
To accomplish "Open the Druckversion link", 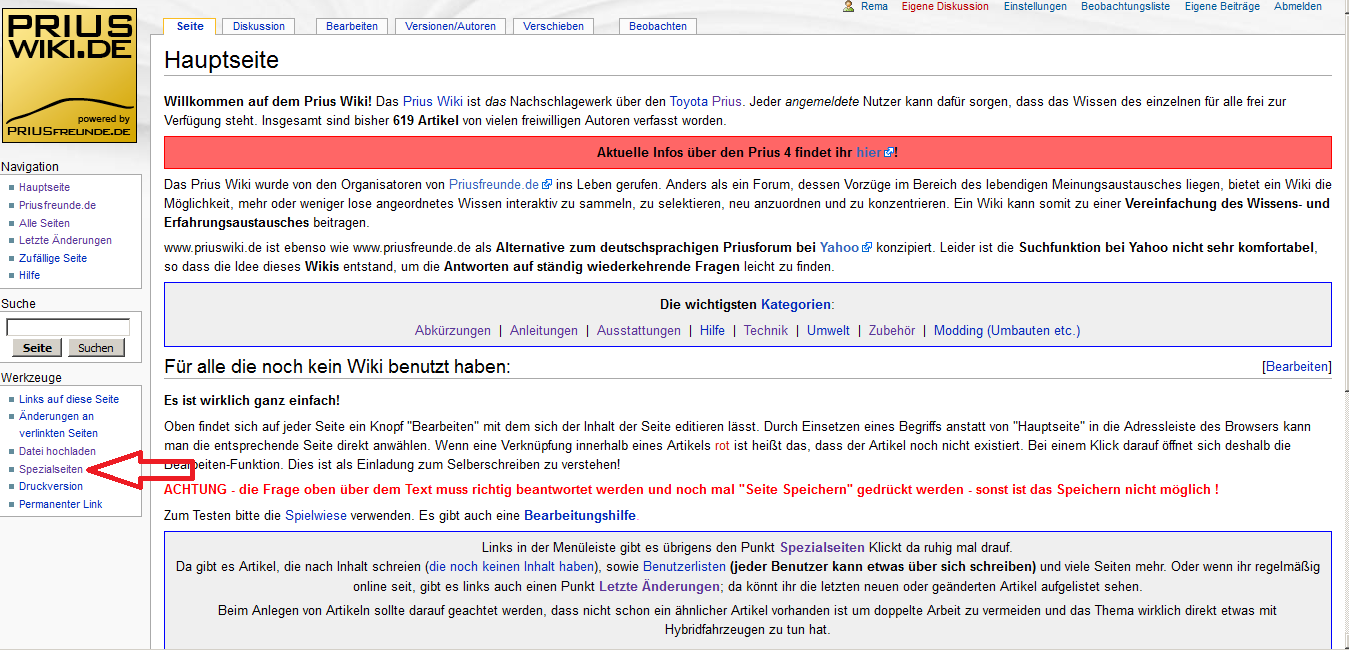I will (x=51, y=486).
